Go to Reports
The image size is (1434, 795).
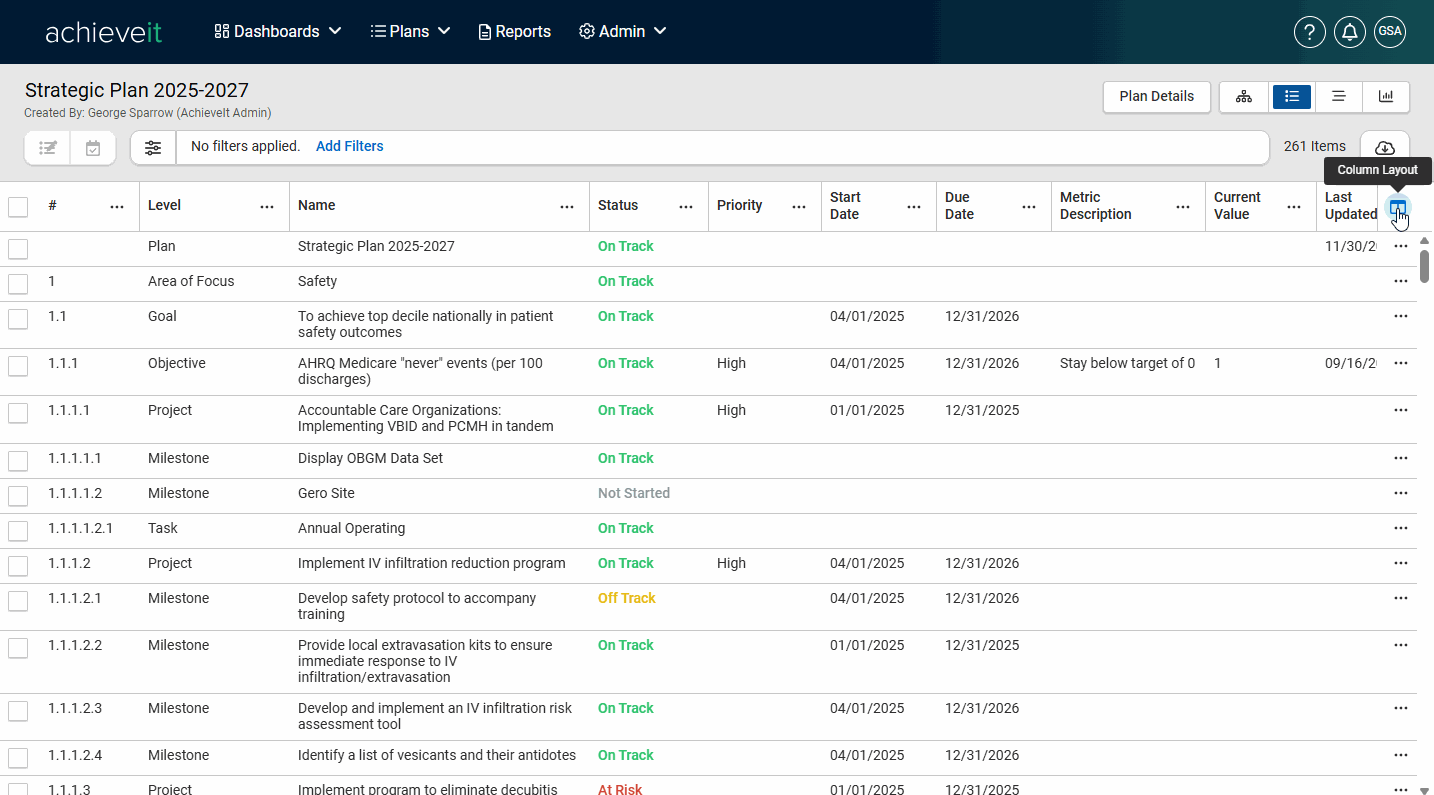point(515,32)
